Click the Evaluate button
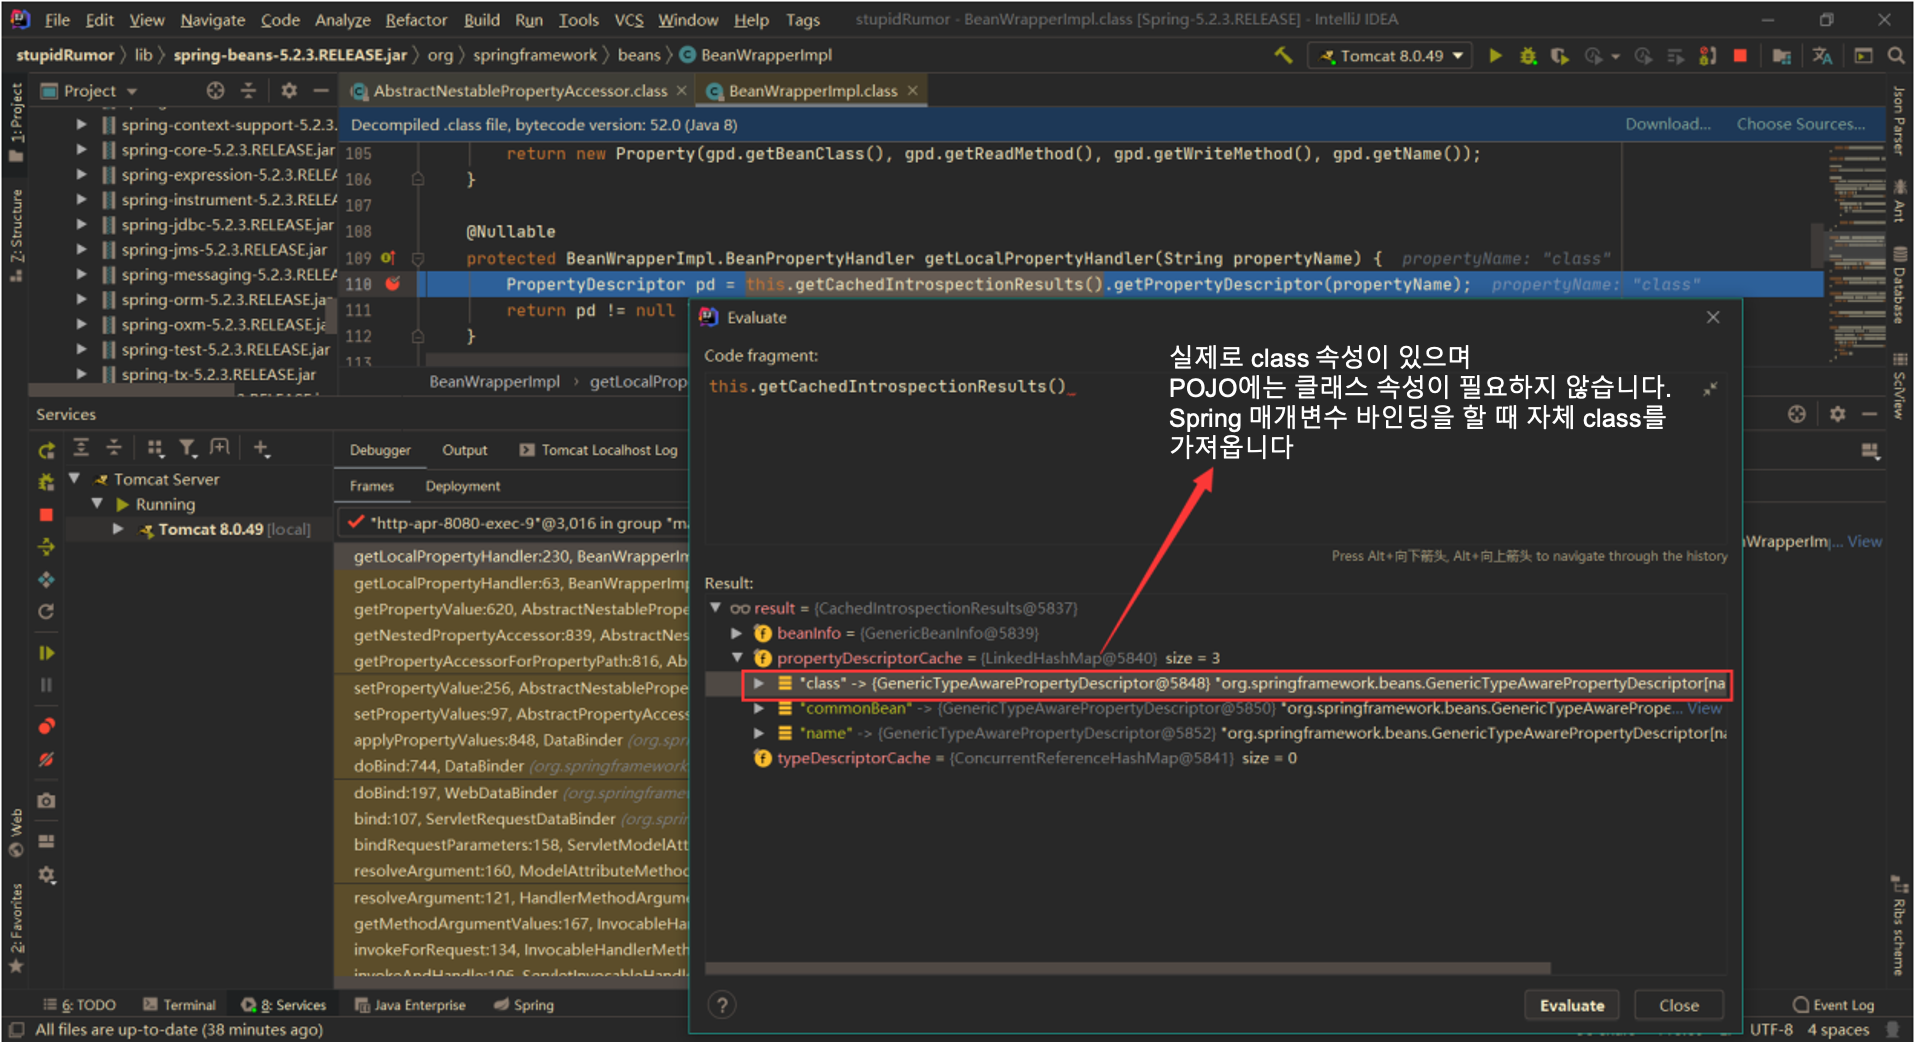Screen dimensions: 1916x1043 pos(1572,1005)
